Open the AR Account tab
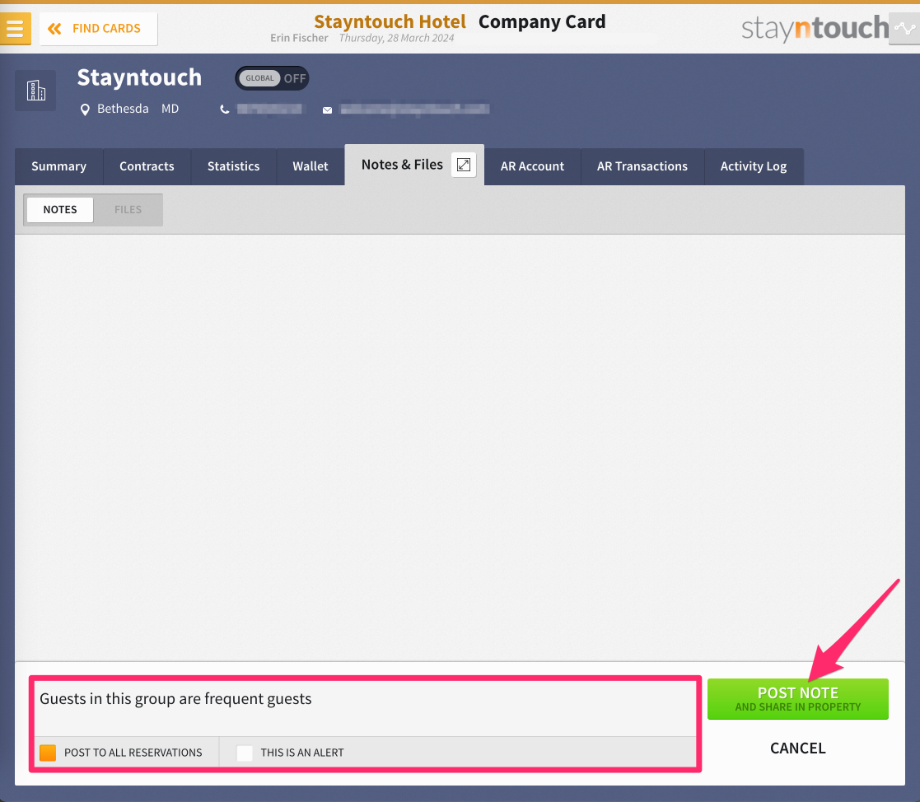Image resolution: width=920 pixels, height=802 pixels. 532,167
